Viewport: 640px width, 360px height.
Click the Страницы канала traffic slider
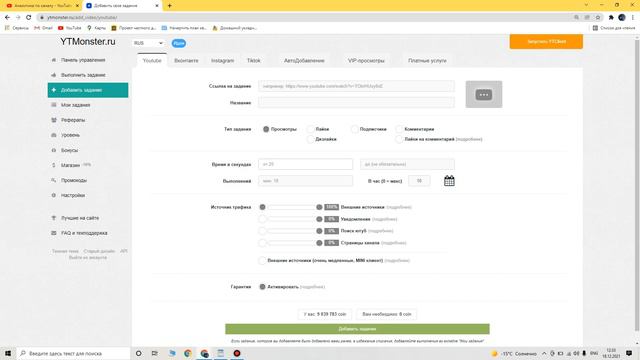pyautogui.click(x=291, y=243)
